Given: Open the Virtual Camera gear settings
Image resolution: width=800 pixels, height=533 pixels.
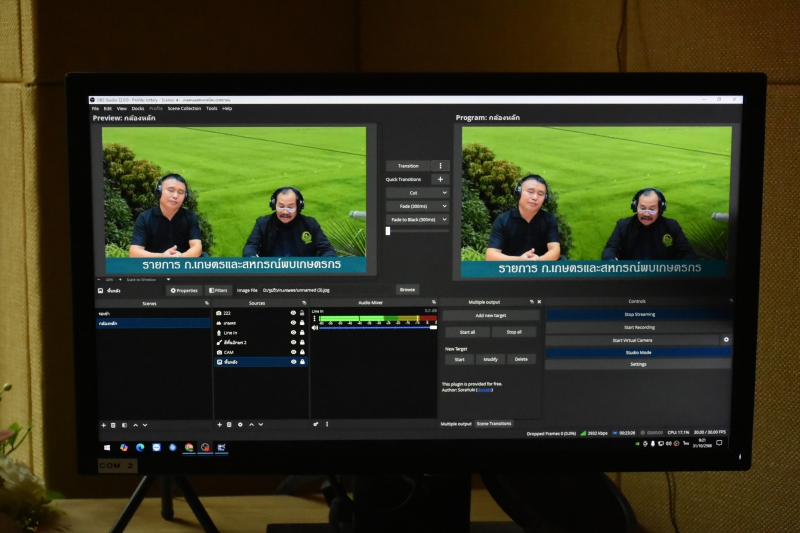Looking at the screenshot, I should [726, 340].
